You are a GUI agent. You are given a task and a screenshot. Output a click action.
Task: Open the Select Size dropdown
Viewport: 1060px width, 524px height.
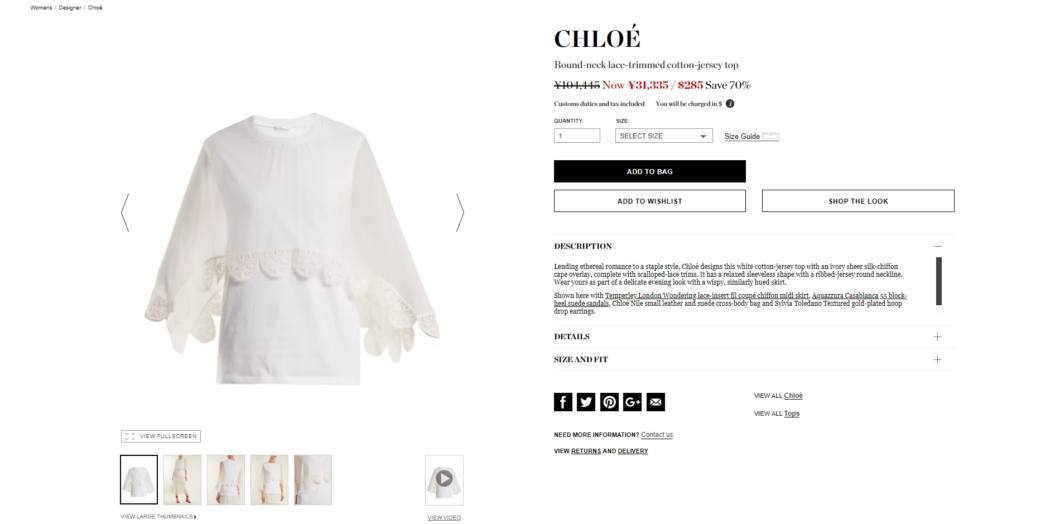pos(664,136)
